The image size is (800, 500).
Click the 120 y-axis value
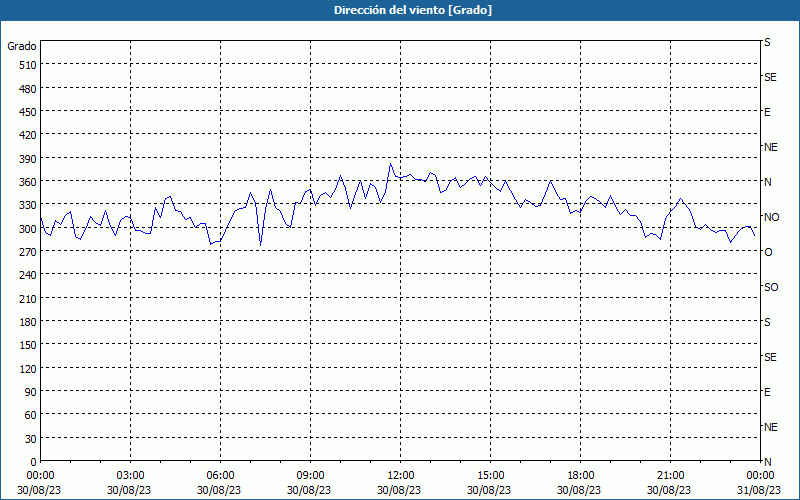click(x=28, y=369)
